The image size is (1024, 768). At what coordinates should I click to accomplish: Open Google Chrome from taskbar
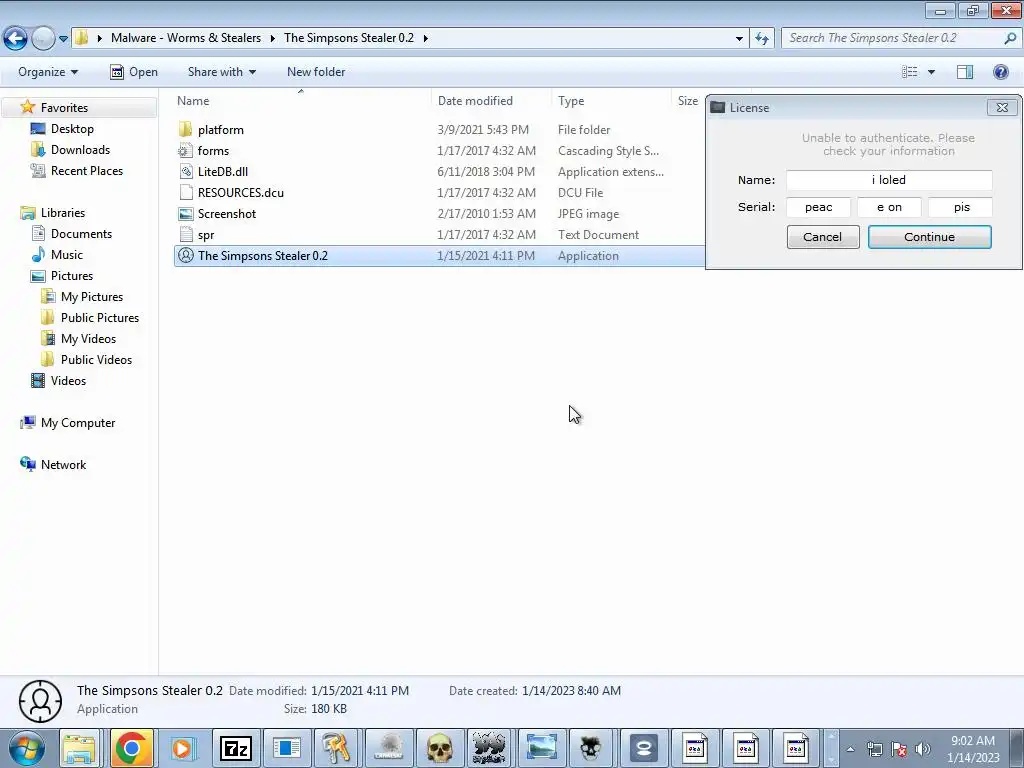132,748
